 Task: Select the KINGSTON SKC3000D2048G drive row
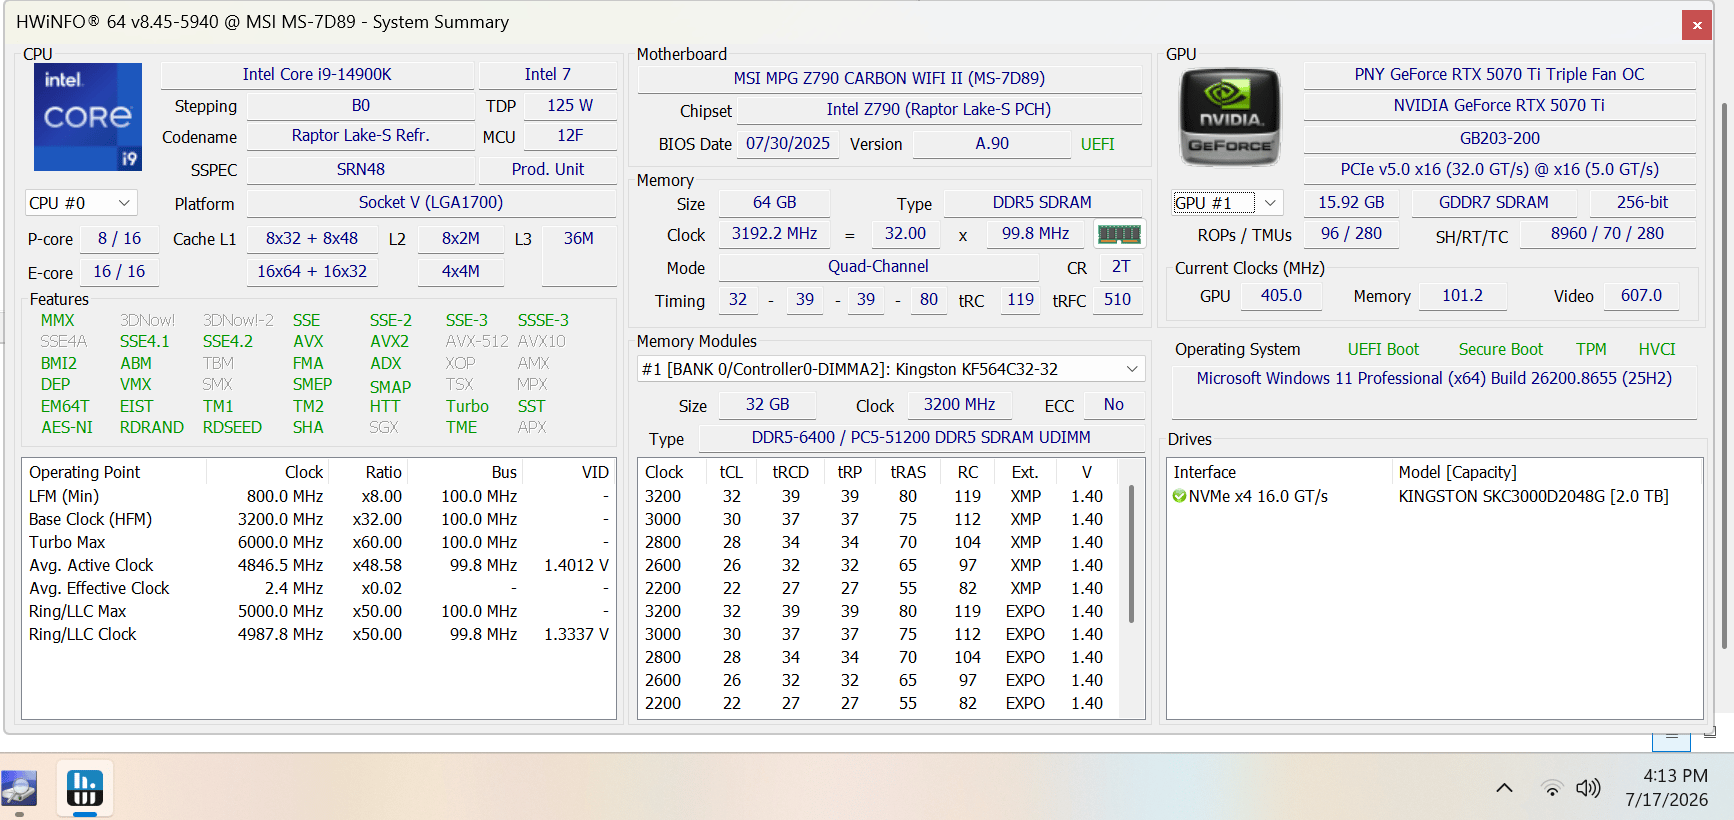(1434, 496)
